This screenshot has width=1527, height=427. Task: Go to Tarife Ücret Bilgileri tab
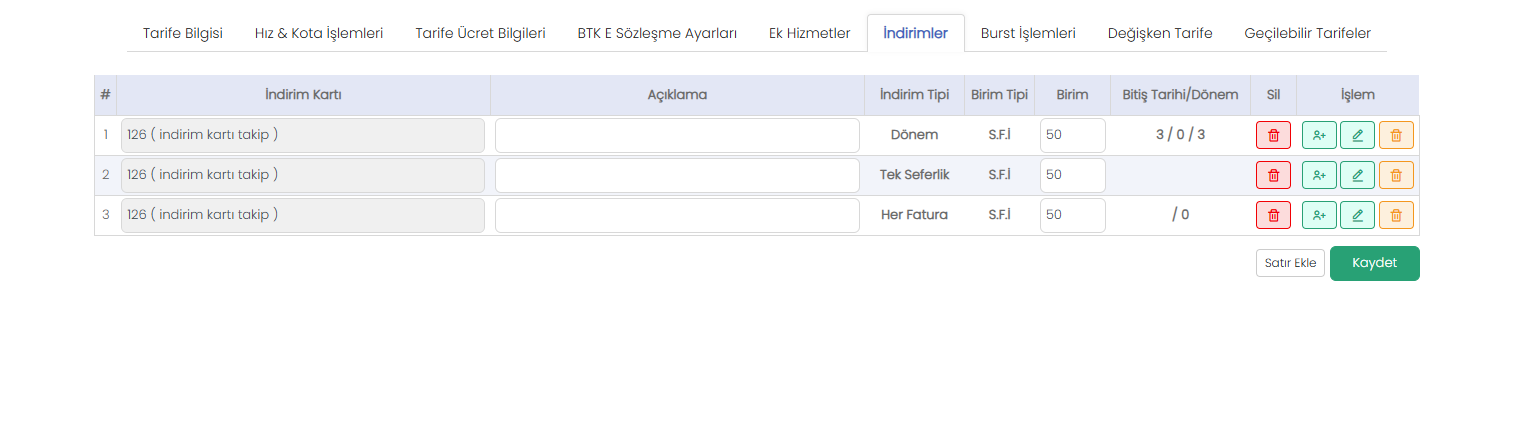(480, 33)
